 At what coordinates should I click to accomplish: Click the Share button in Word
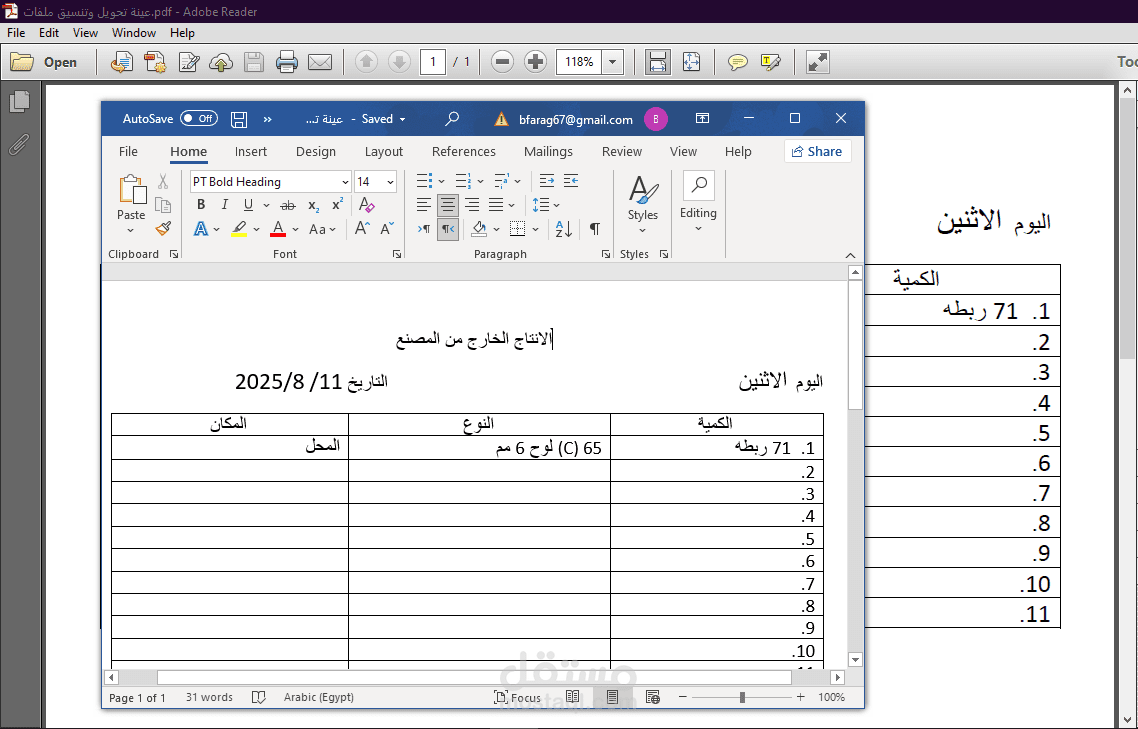coord(817,151)
